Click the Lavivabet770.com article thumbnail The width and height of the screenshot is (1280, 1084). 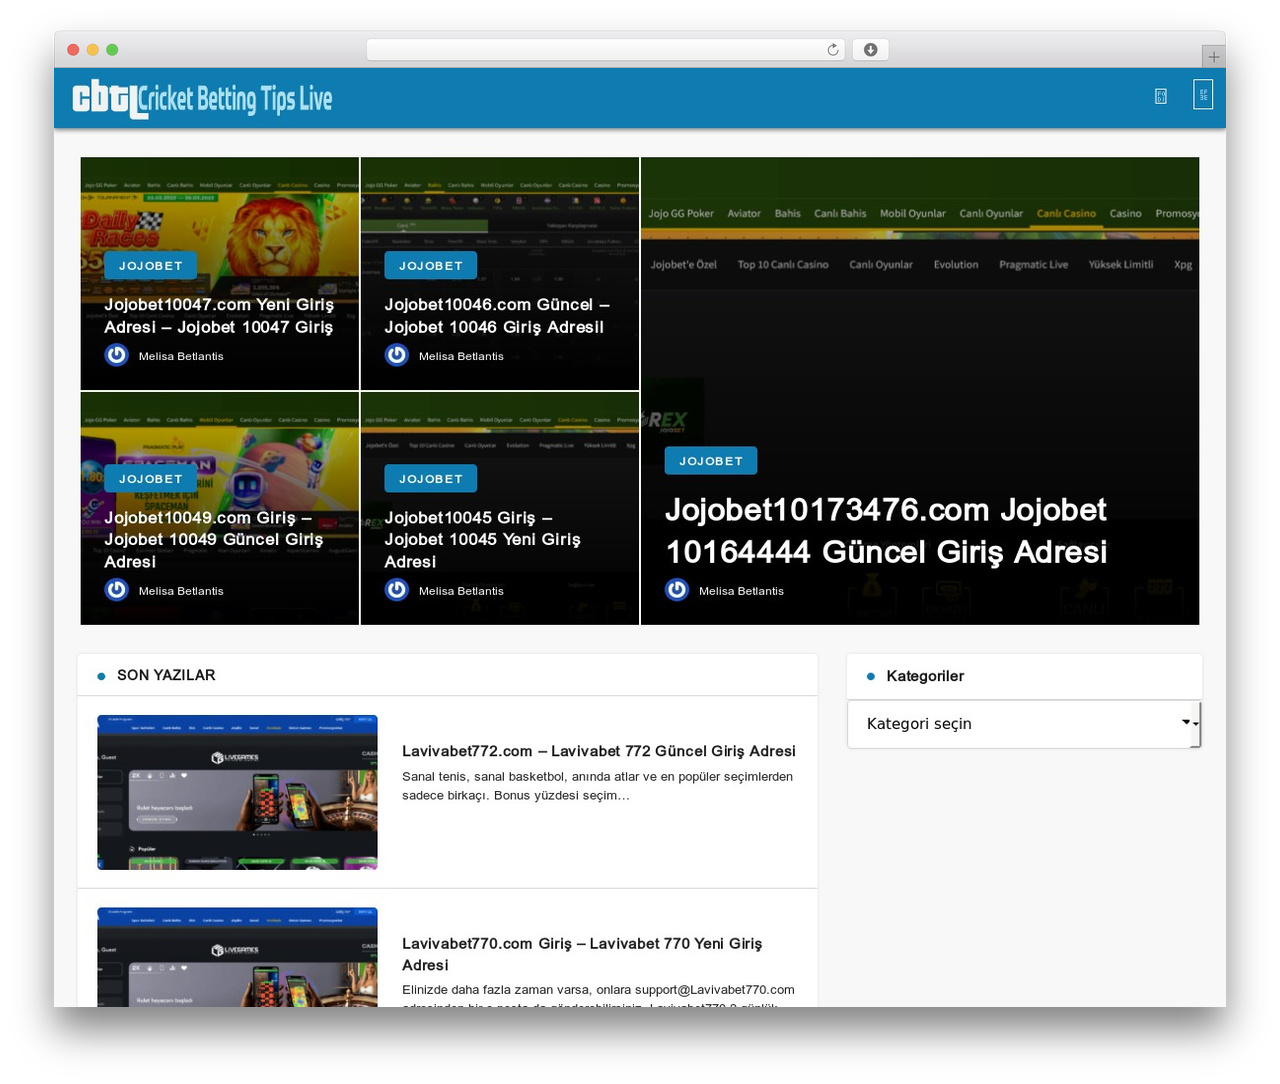coord(237,957)
